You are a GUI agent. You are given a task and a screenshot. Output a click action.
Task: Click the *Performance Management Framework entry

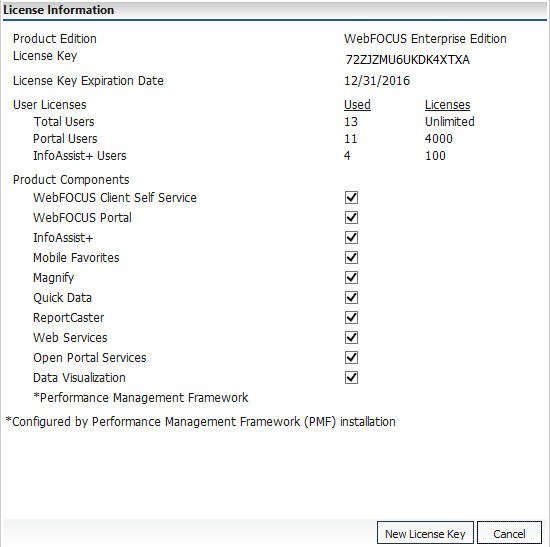coord(141,398)
